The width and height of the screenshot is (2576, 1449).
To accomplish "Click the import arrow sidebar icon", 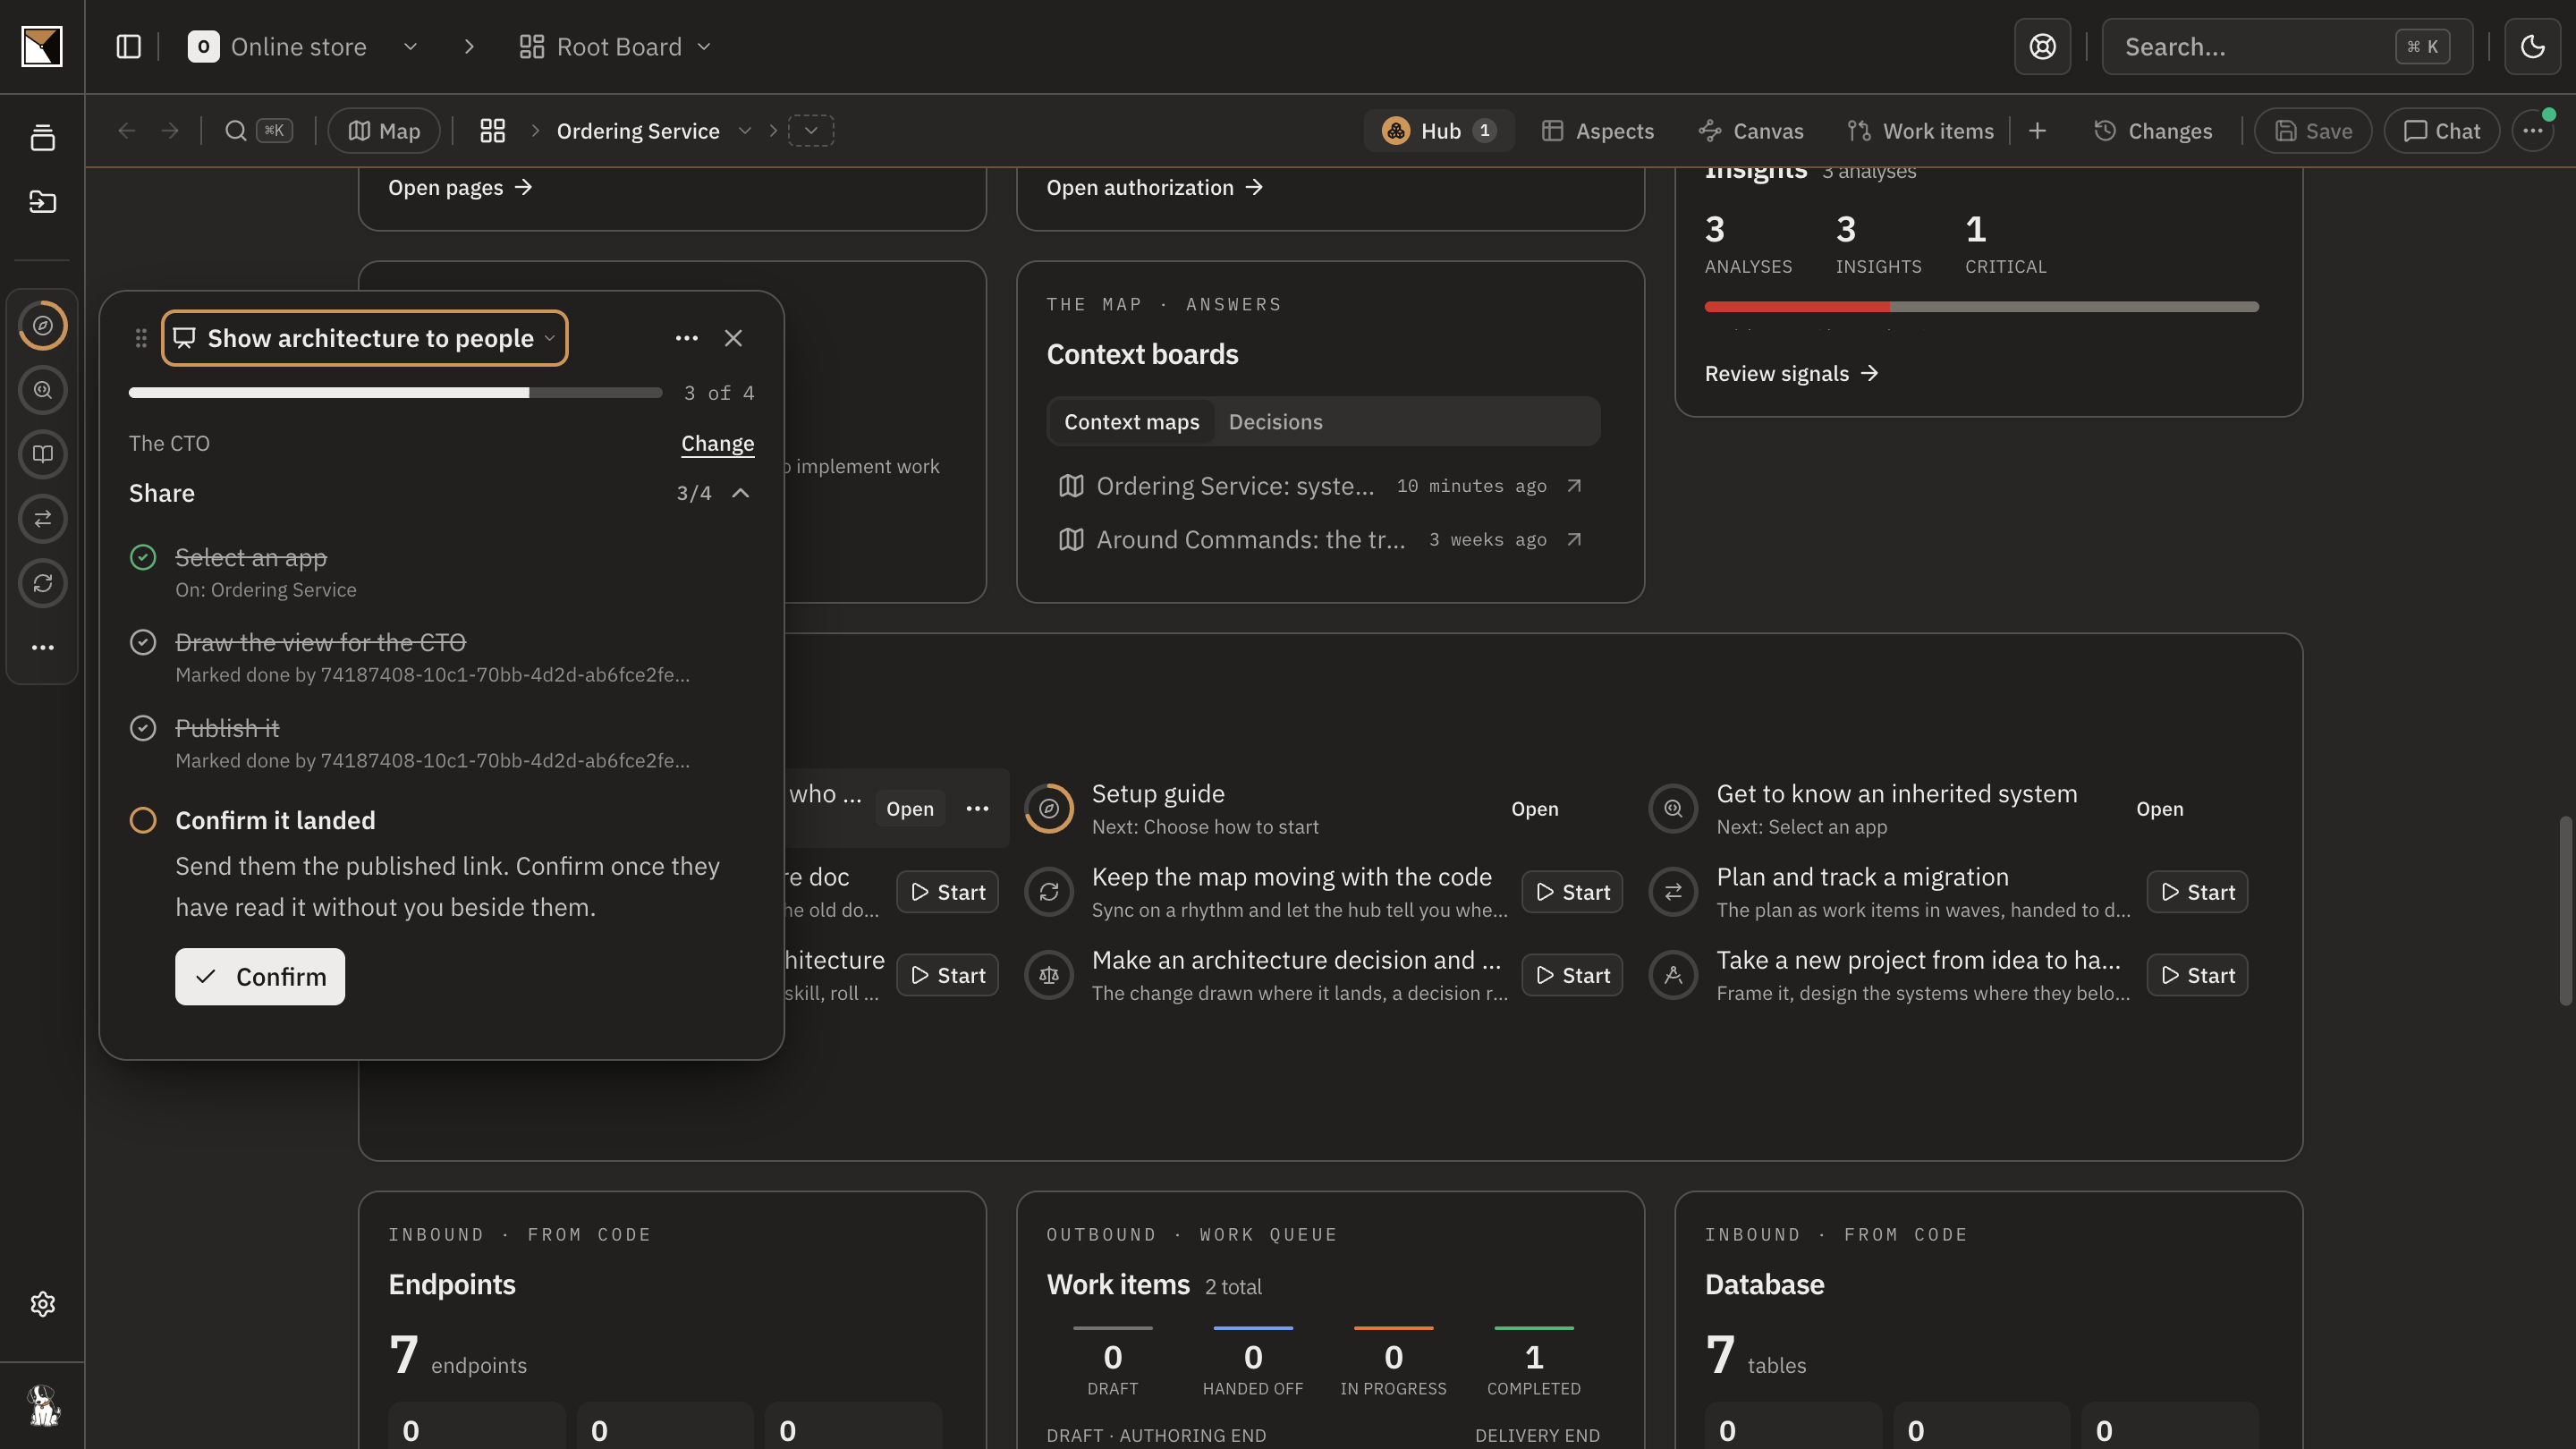I will pos(42,202).
